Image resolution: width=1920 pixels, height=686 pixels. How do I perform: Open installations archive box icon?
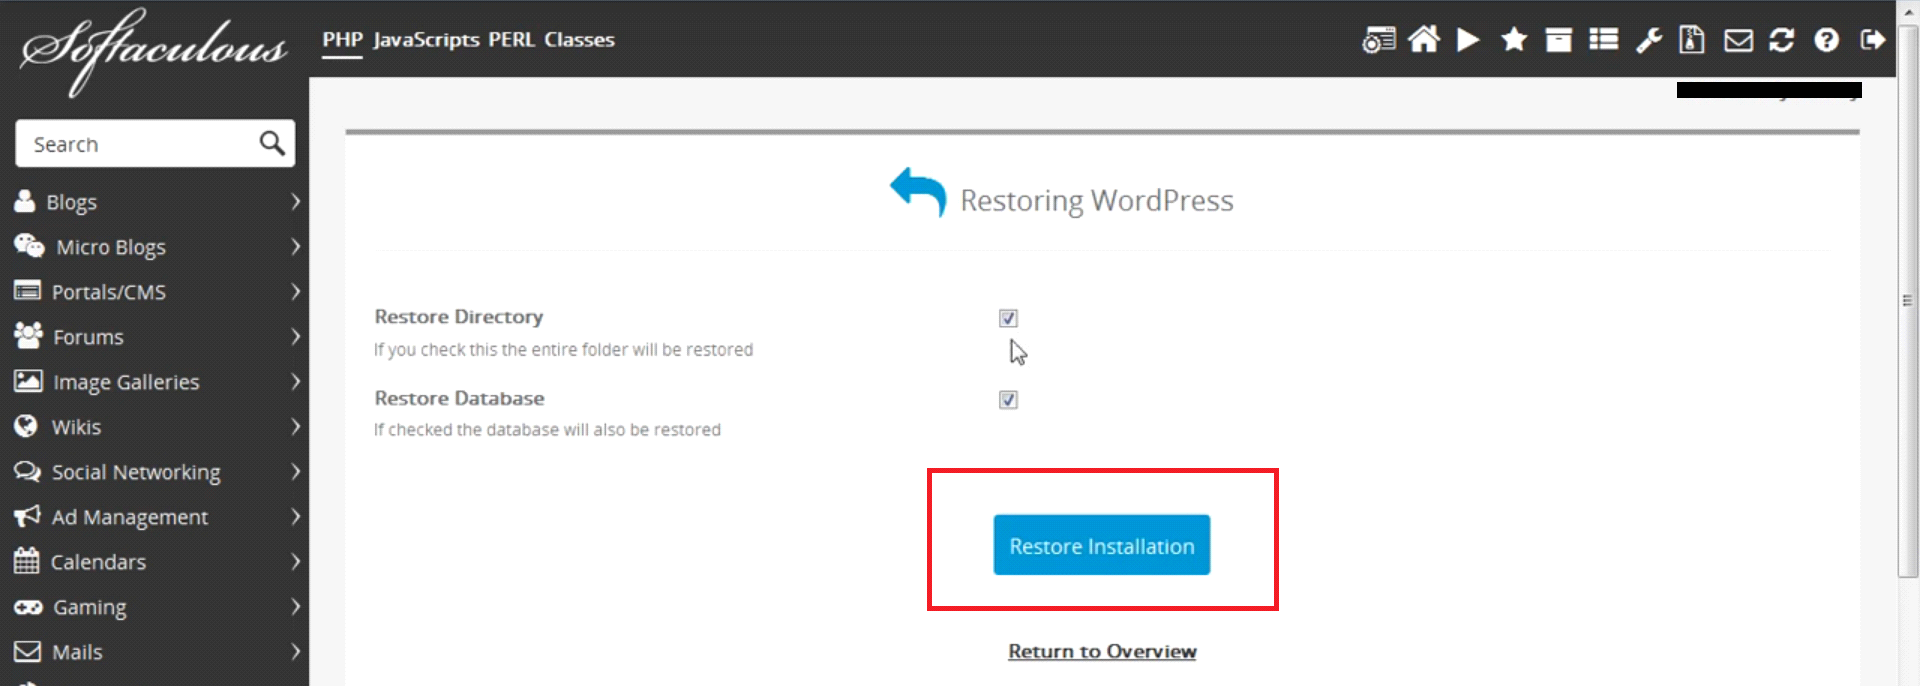click(1558, 39)
